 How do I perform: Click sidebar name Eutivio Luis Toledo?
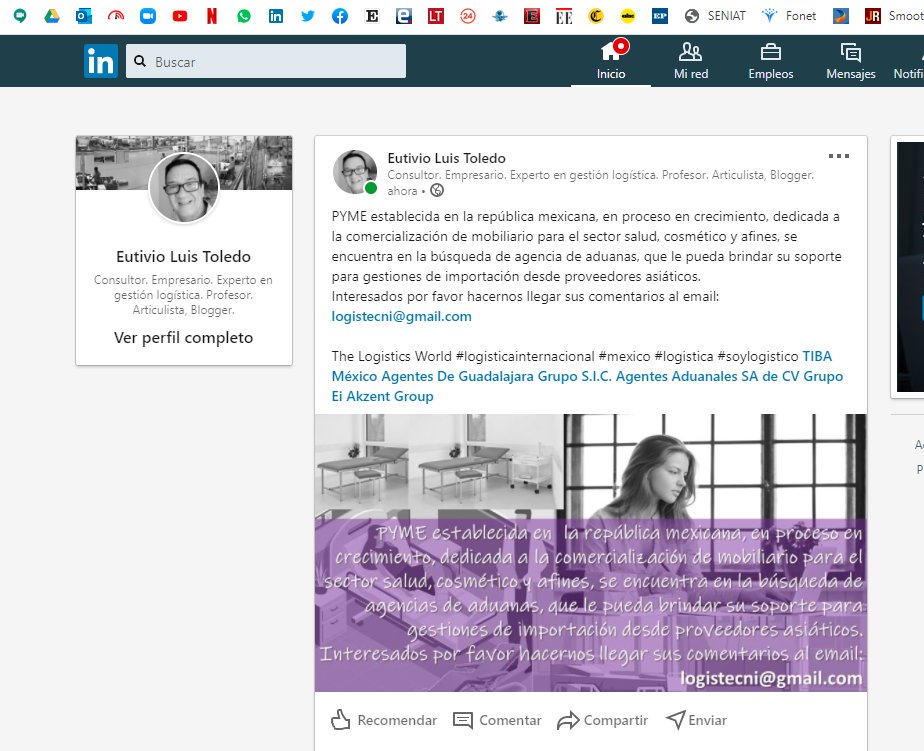[x=183, y=256]
